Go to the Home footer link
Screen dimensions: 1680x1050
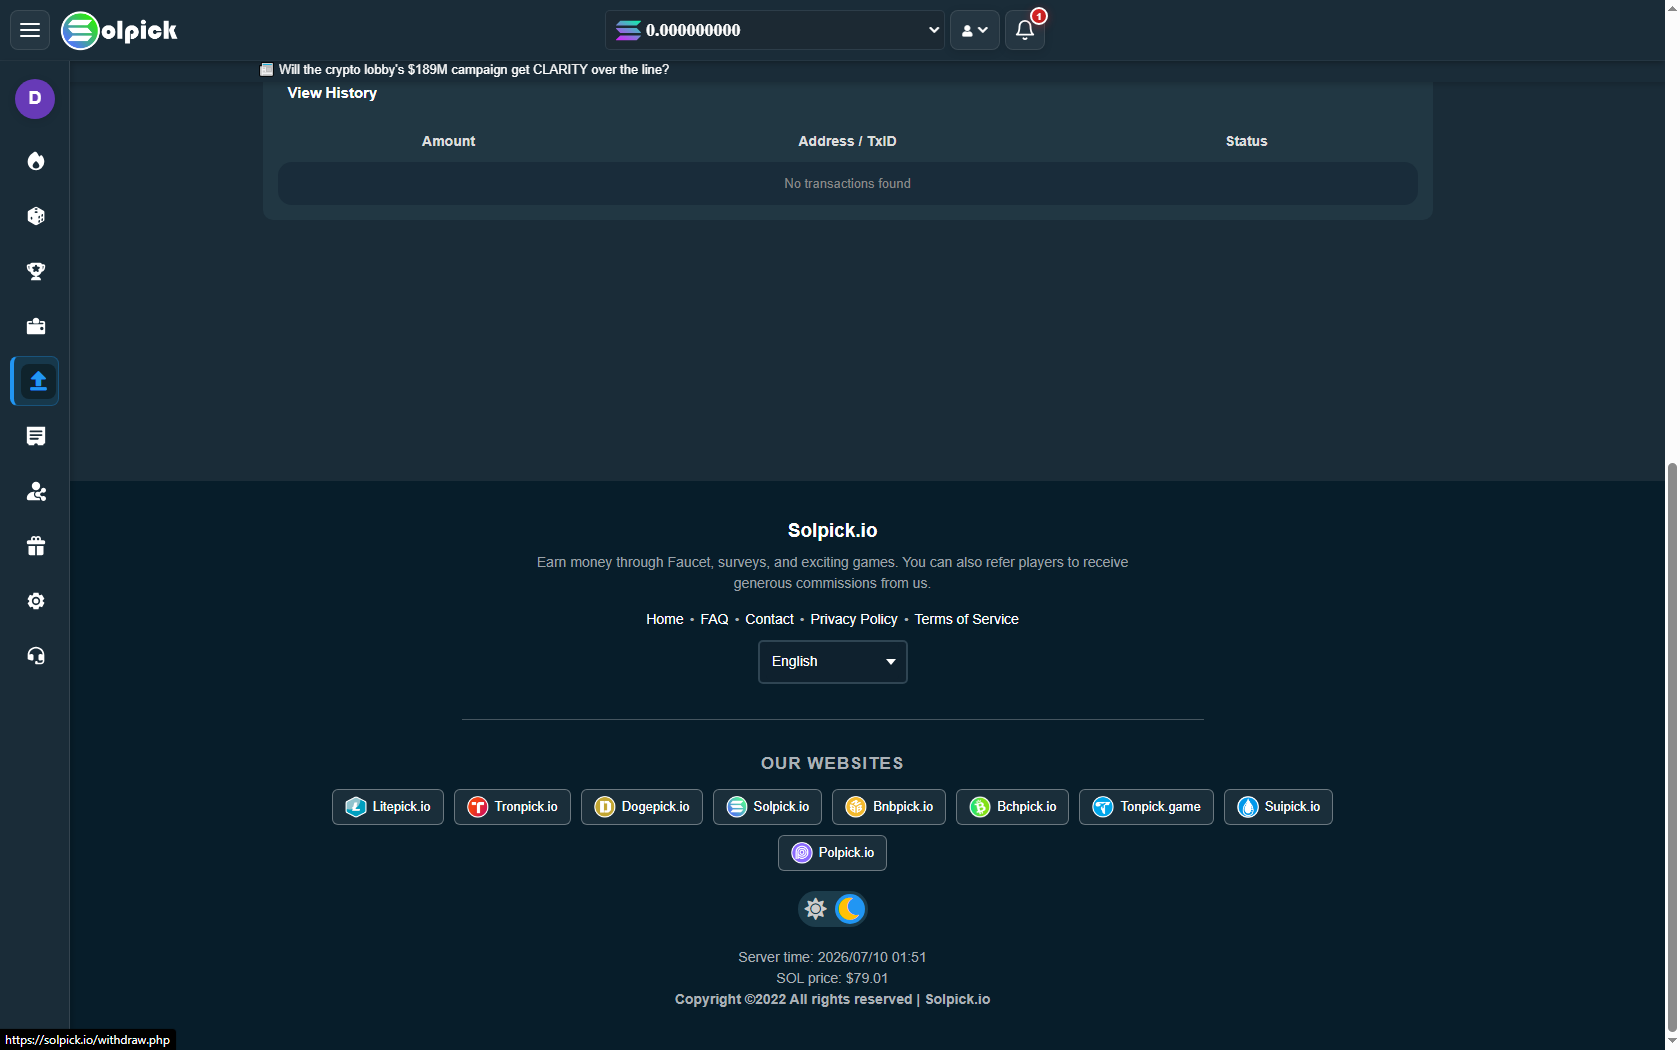click(x=665, y=619)
